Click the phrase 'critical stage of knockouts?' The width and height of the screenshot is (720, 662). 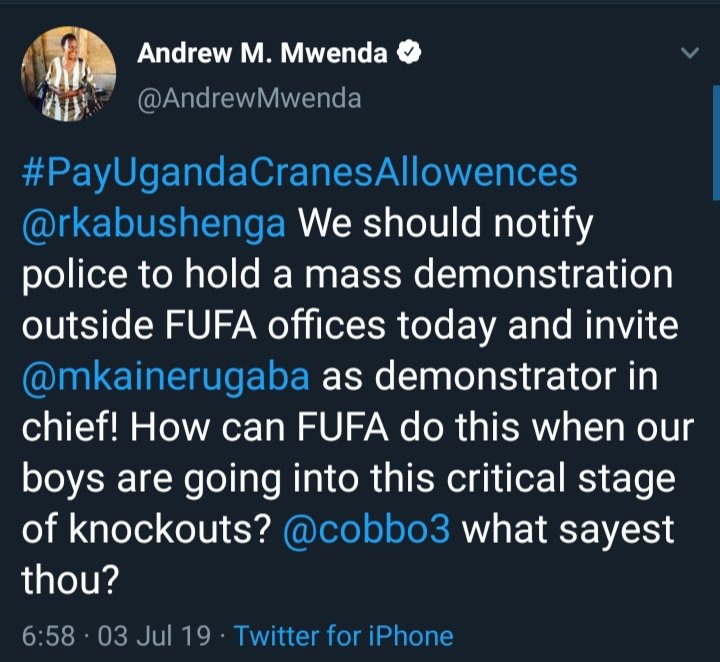[x=349, y=504]
